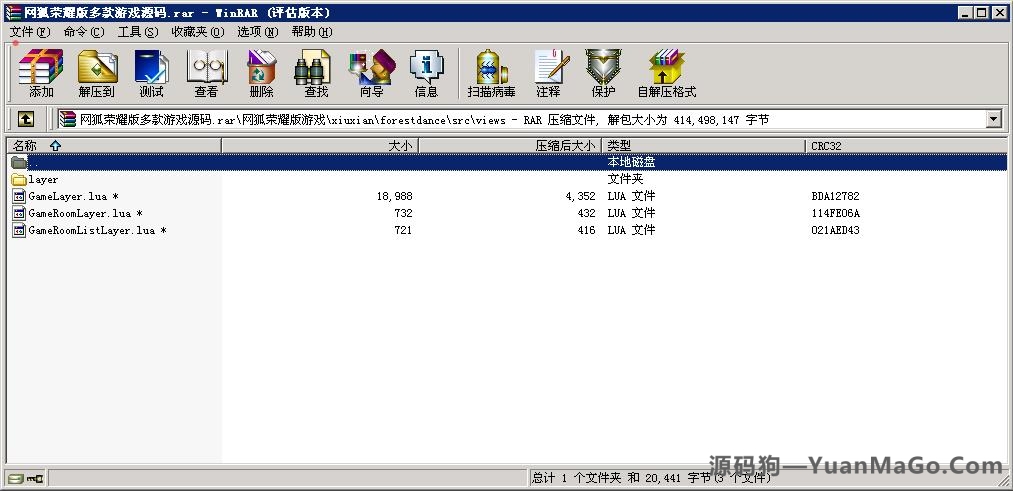This screenshot has width=1013, height=491.
Task: Click the archive icon in address bar
Action: coord(68,119)
